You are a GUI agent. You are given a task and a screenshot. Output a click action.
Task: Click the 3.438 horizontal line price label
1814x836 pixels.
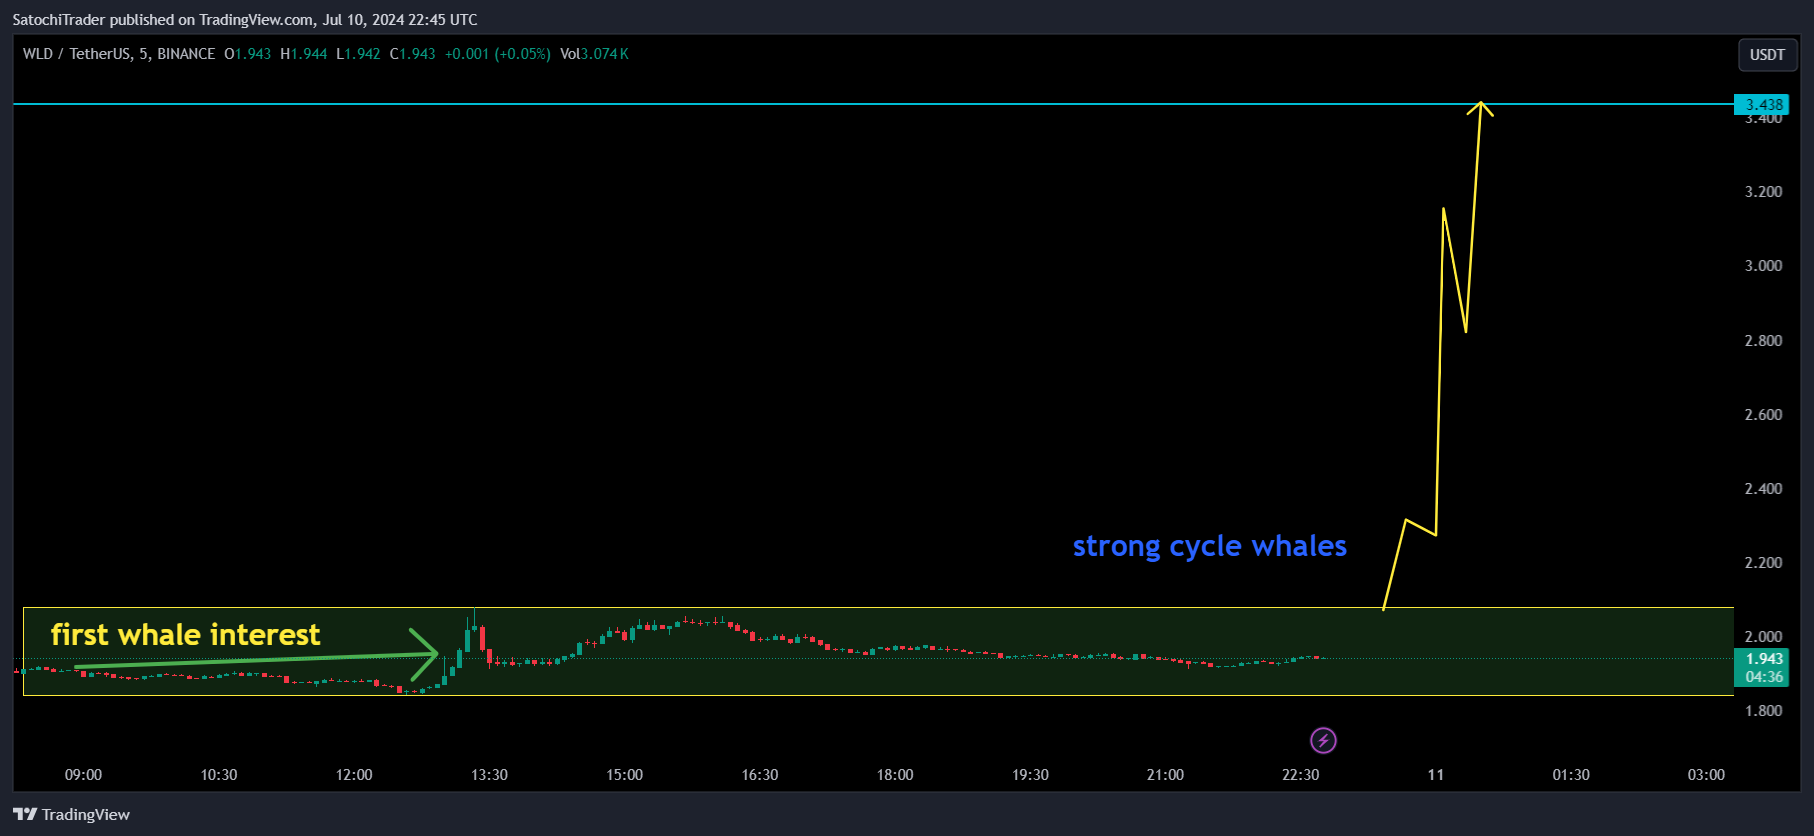coord(1764,104)
